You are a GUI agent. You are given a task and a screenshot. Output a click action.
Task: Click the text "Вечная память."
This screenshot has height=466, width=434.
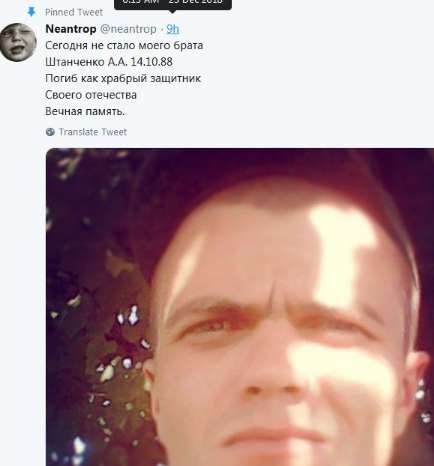point(85,111)
